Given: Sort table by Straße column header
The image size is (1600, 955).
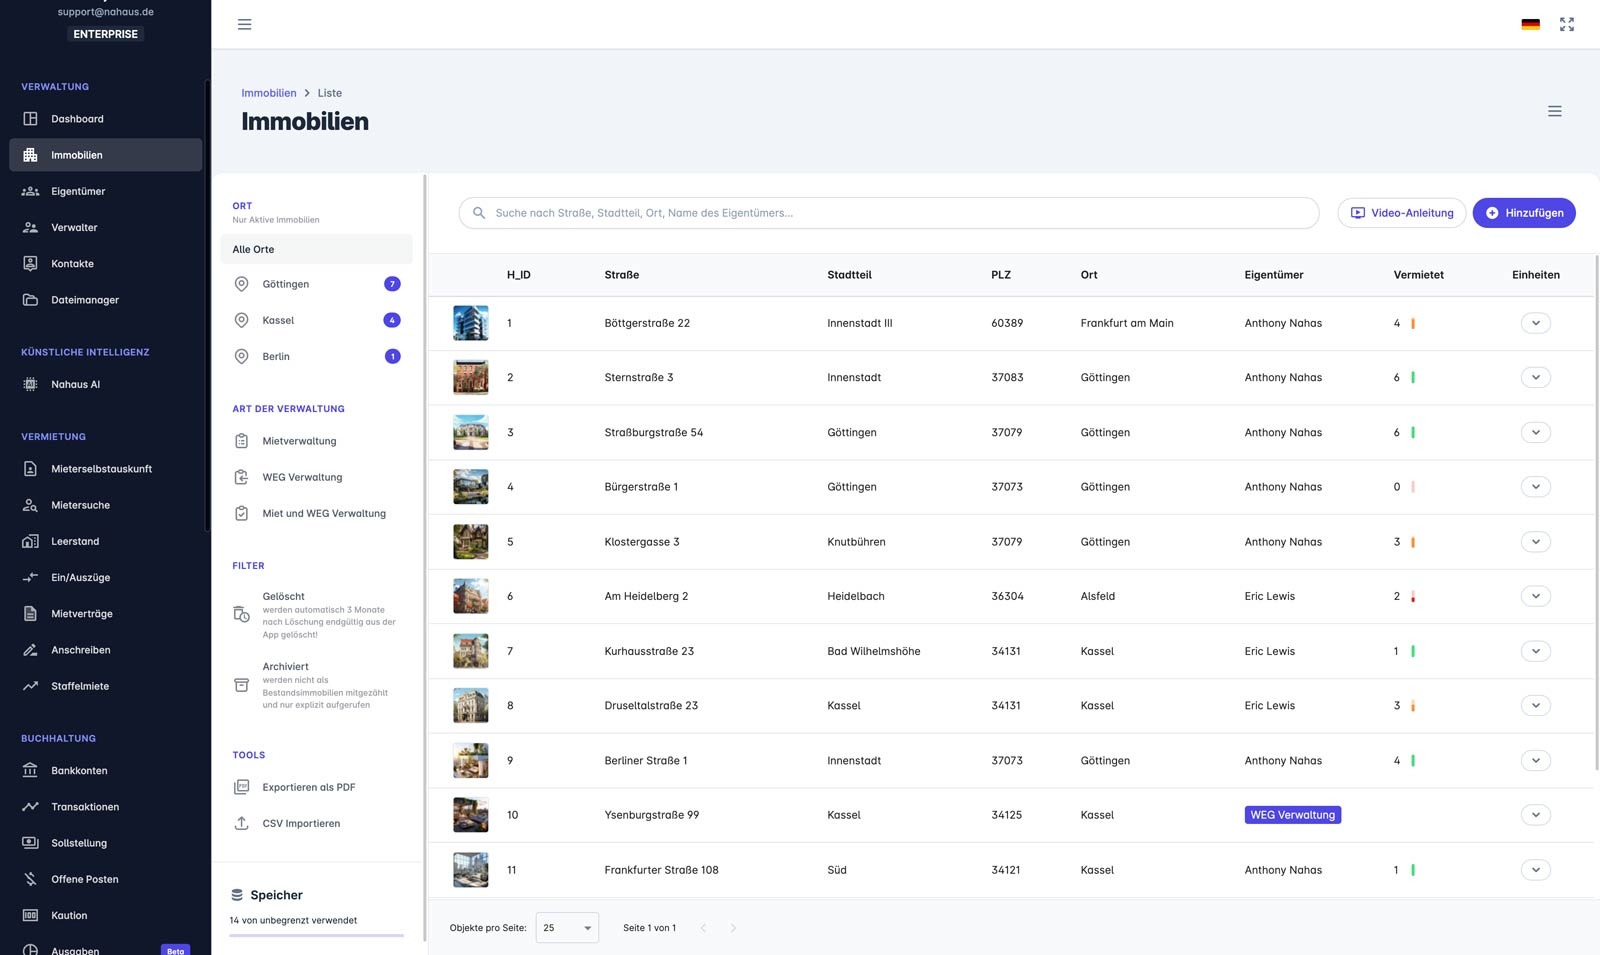Looking at the screenshot, I should [x=622, y=275].
